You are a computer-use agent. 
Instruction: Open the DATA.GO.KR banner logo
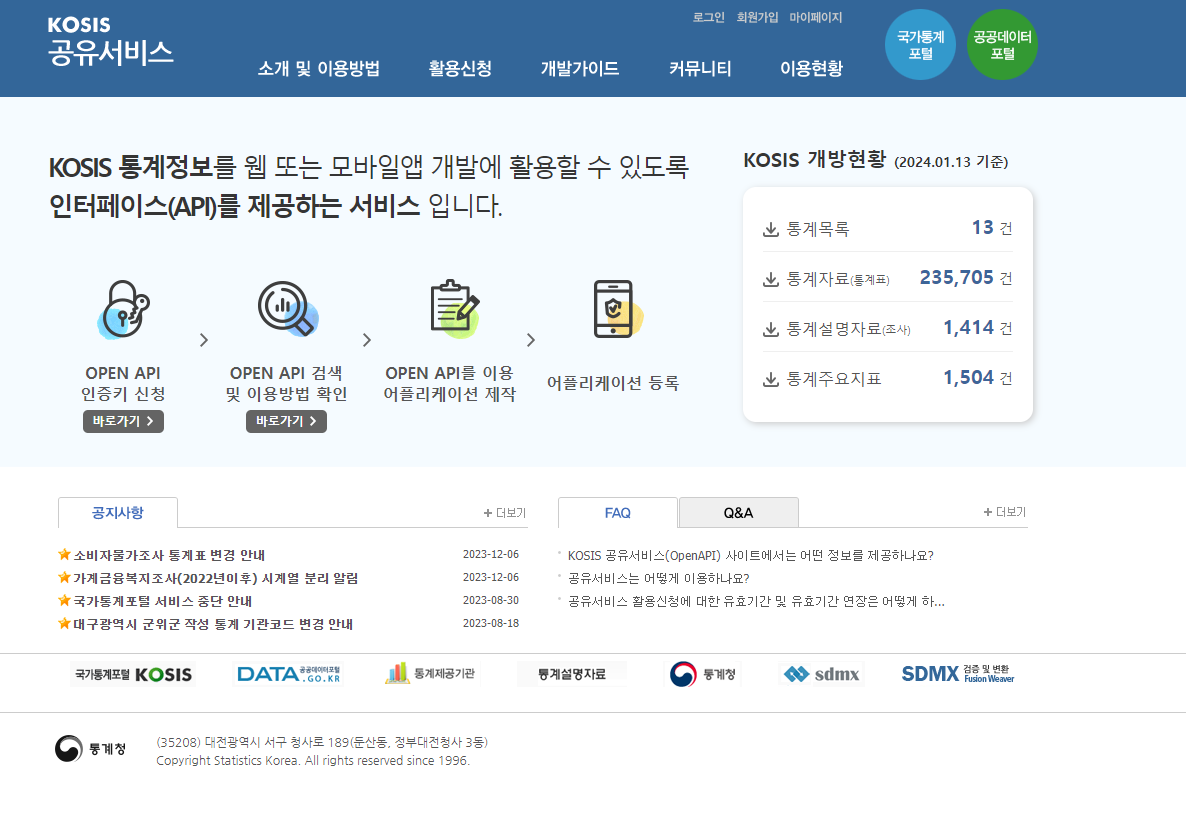pyautogui.click(x=289, y=674)
